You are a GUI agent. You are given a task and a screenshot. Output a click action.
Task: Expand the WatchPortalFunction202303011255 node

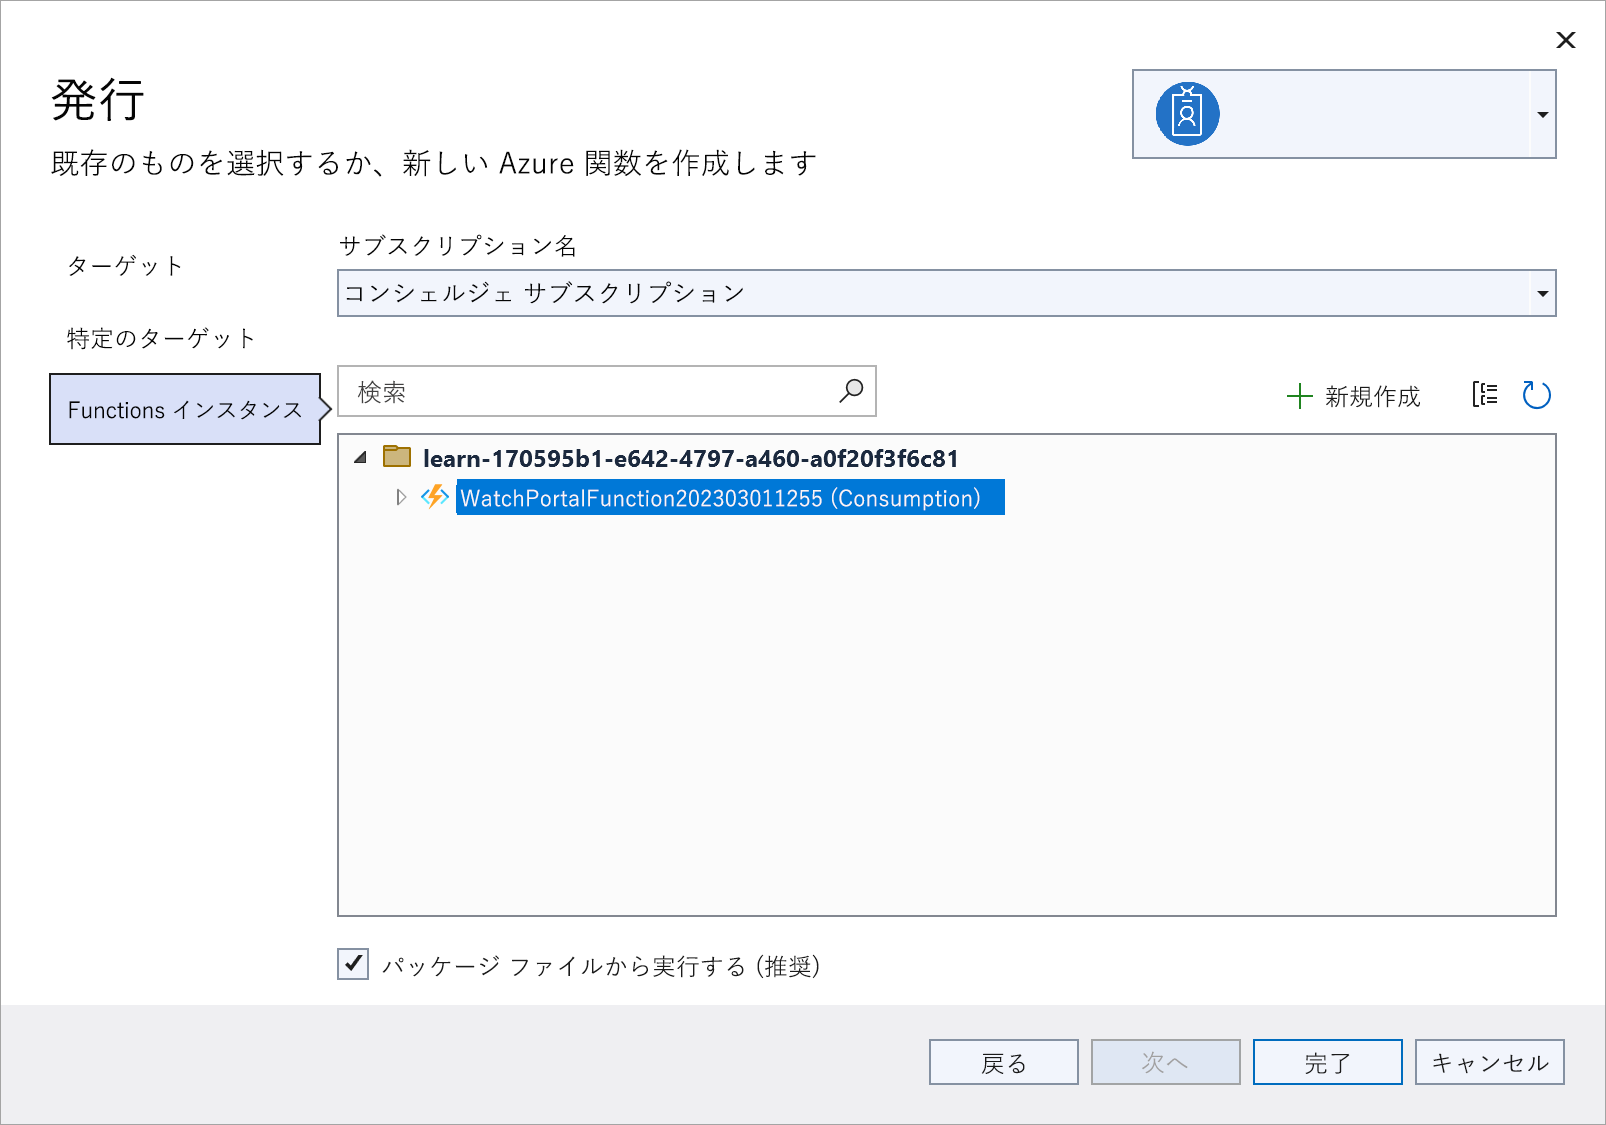point(400,497)
